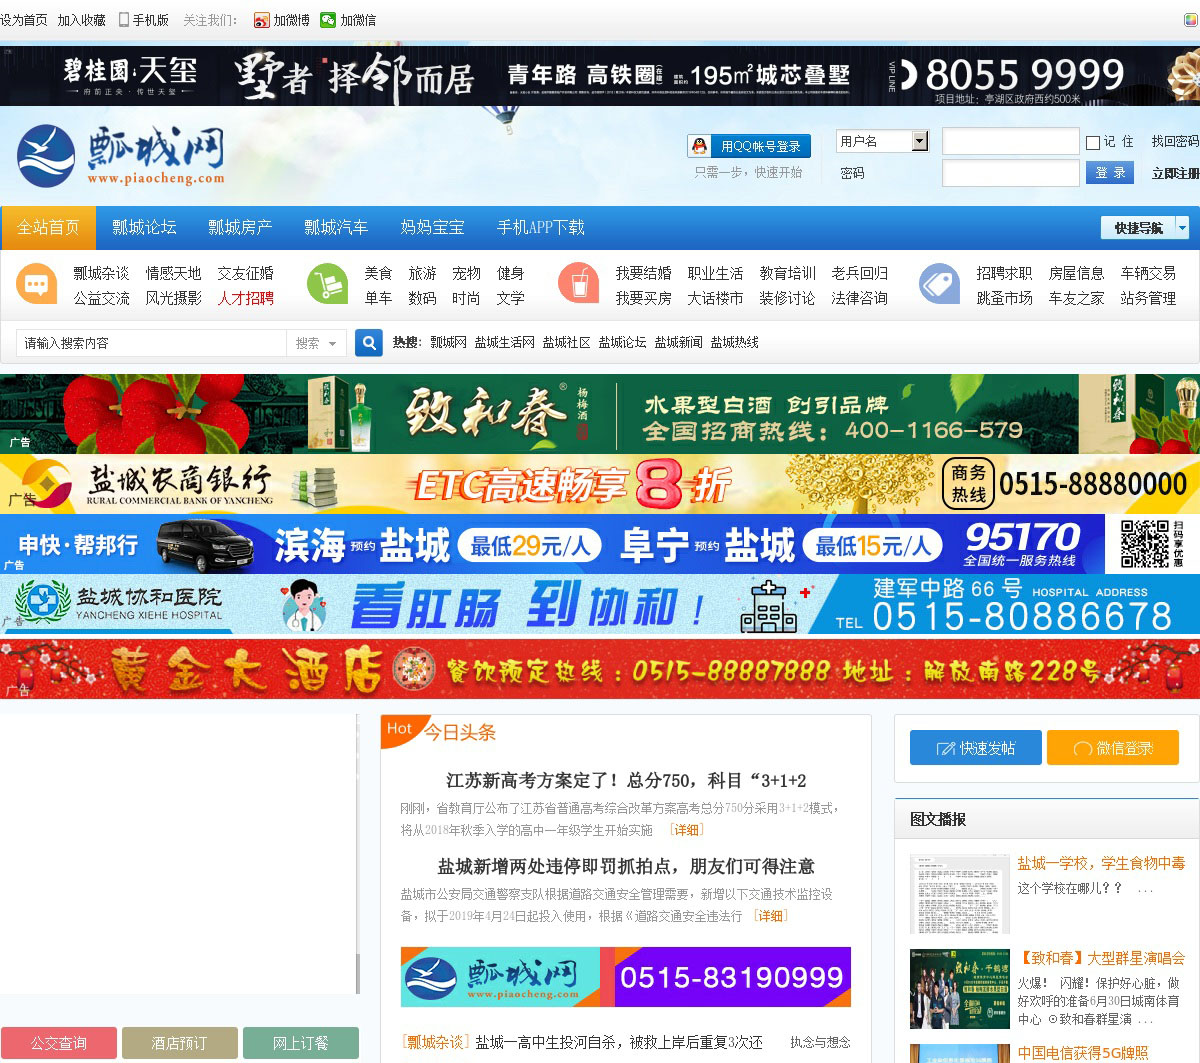Screen dimensions: 1200x1063
Task: Open 中国电信获得5G牌照 article
Action: pyautogui.click(x=1083, y=1053)
